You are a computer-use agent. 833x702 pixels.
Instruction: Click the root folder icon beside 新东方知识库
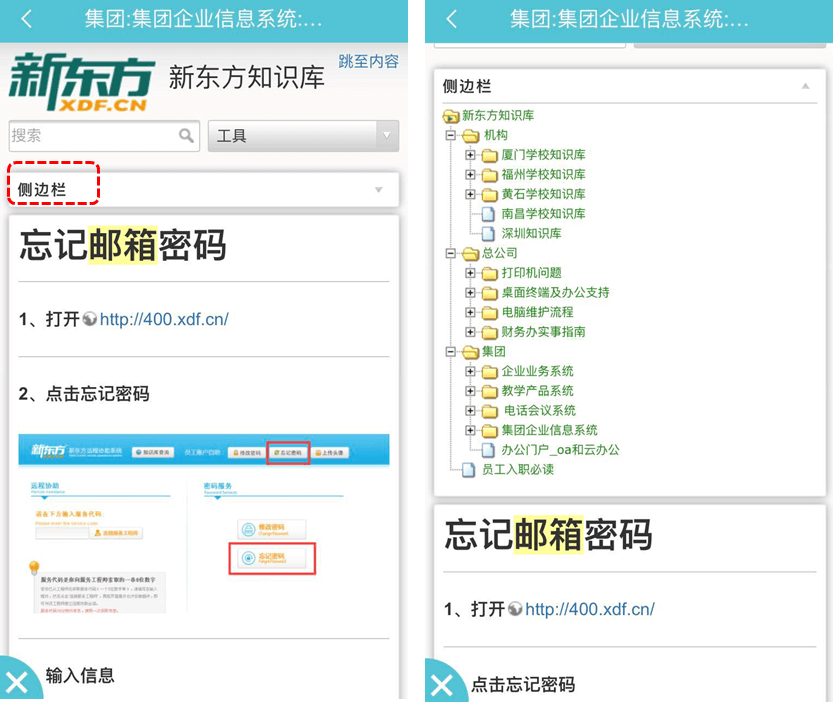point(450,116)
